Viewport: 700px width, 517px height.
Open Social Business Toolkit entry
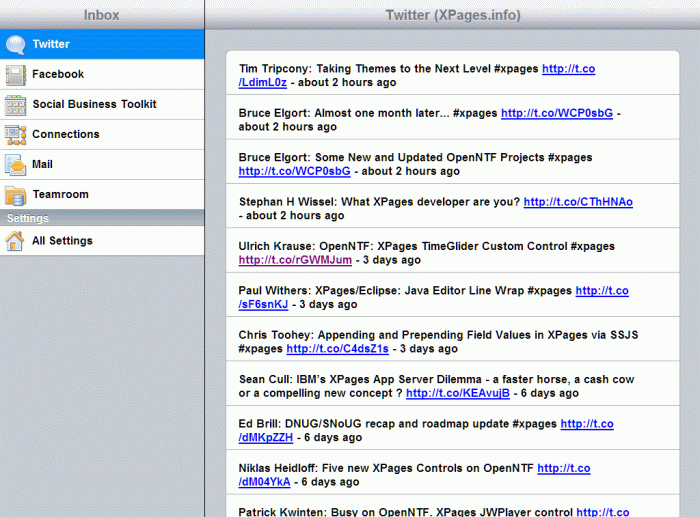click(x=102, y=104)
